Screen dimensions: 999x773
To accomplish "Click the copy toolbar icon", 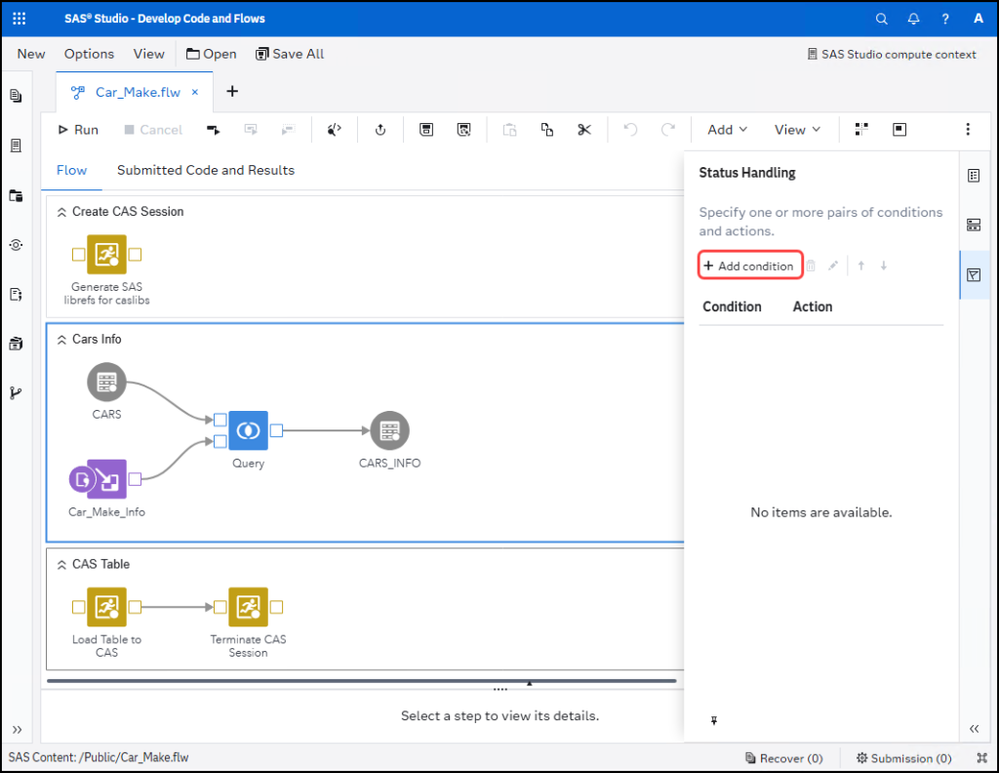I will coord(547,130).
